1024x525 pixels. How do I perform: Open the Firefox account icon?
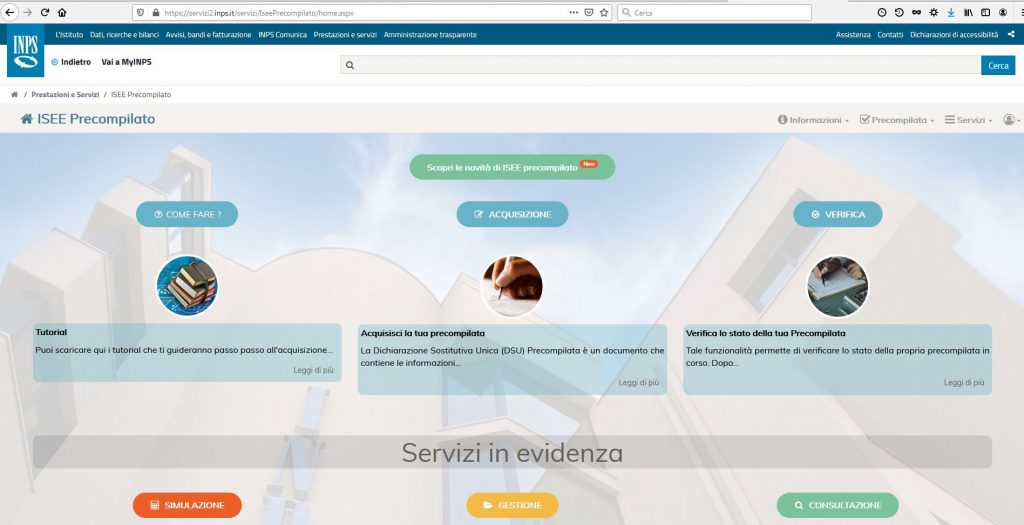click(x=1003, y=12)
